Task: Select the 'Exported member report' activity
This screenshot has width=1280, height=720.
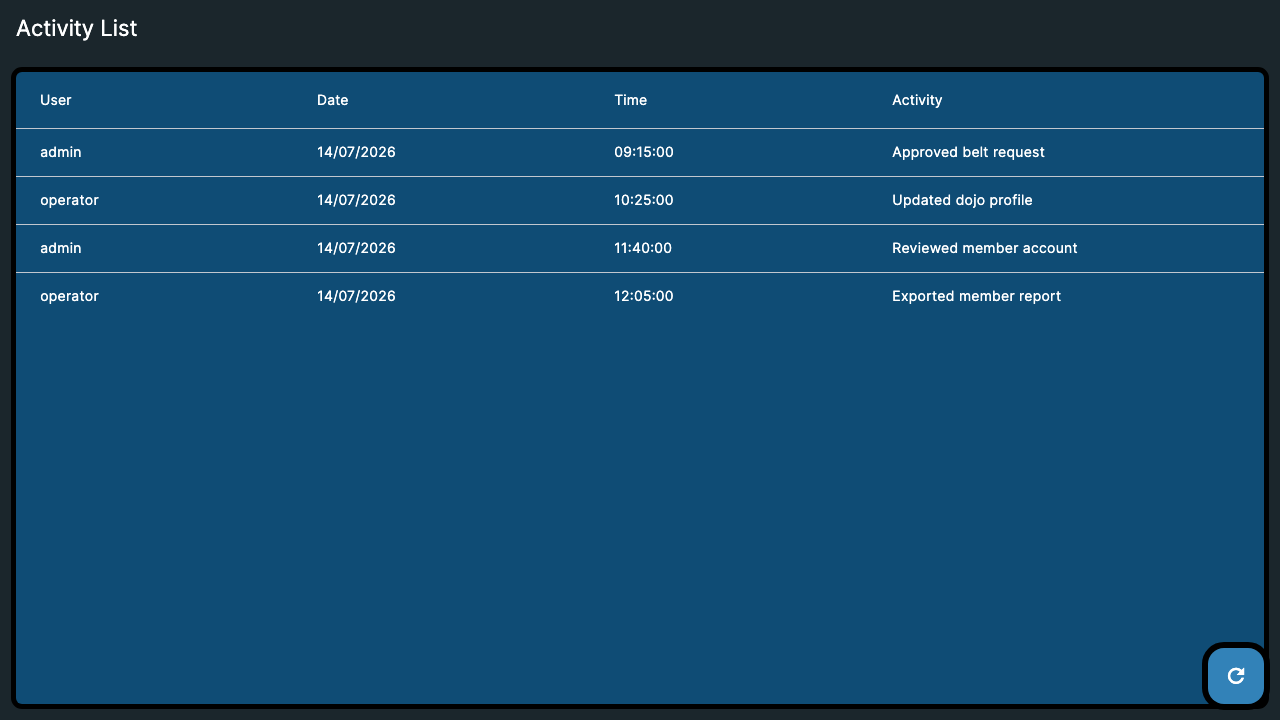Action: point(976,296)
